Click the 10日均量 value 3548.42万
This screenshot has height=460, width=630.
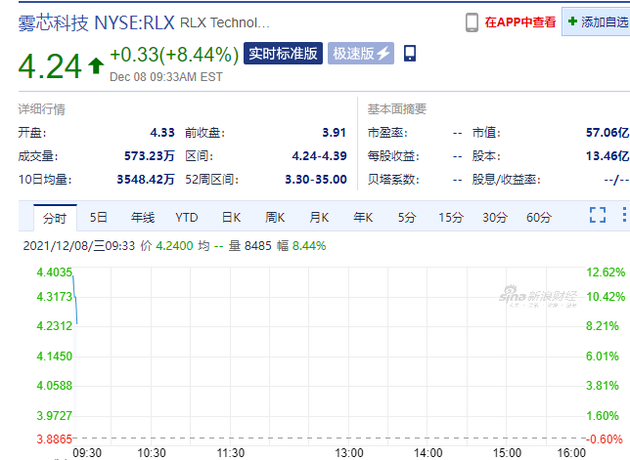coord(146,179)
